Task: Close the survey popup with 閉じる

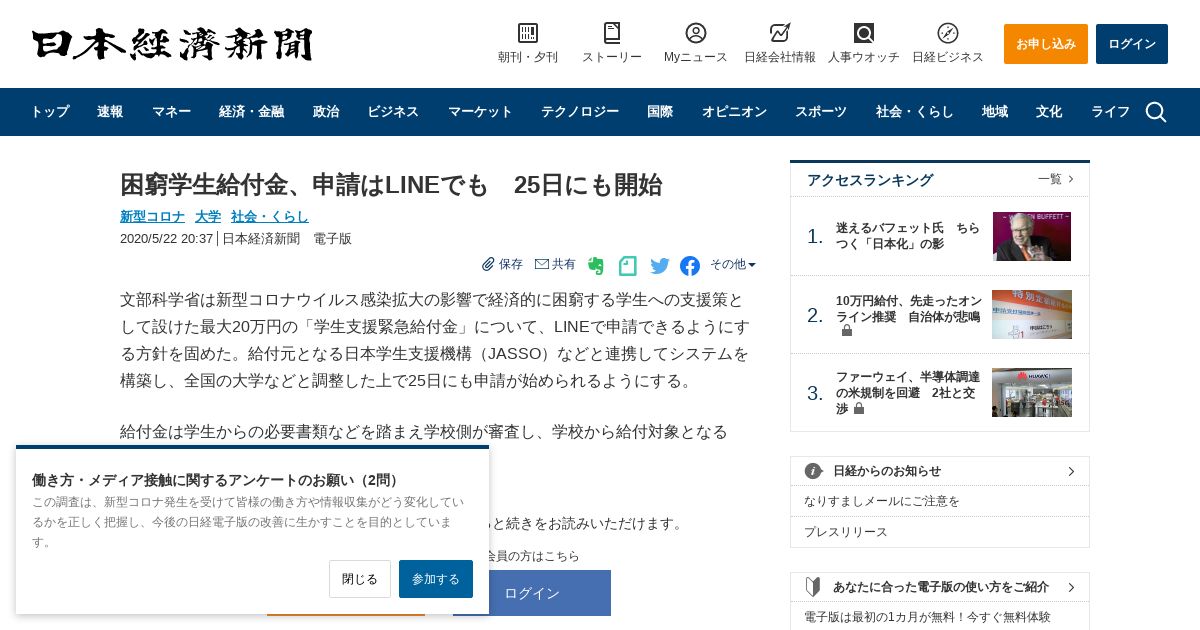Action: pyautogui.click(x=360, y=579)
